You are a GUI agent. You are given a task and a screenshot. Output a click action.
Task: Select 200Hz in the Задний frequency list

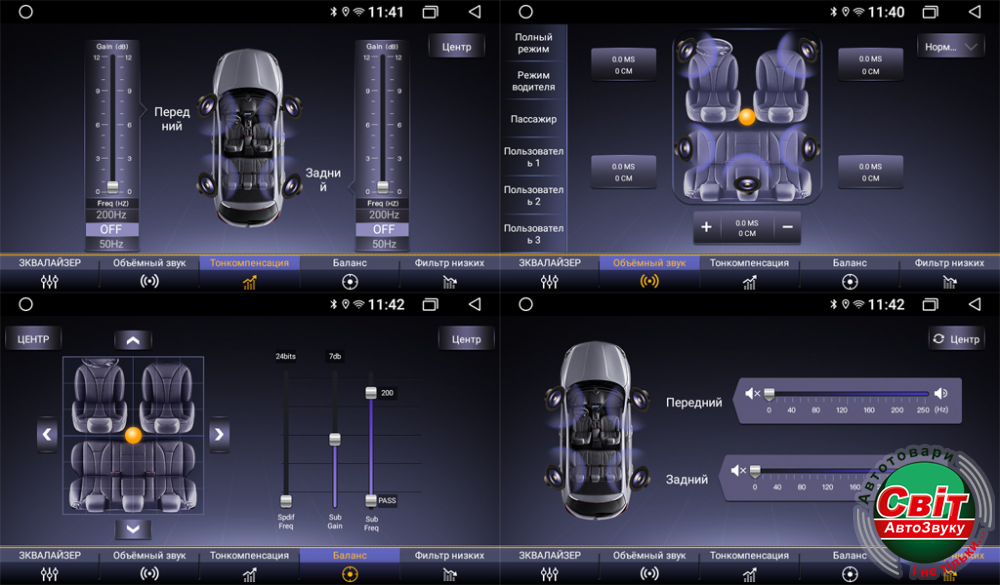[383, 215]
